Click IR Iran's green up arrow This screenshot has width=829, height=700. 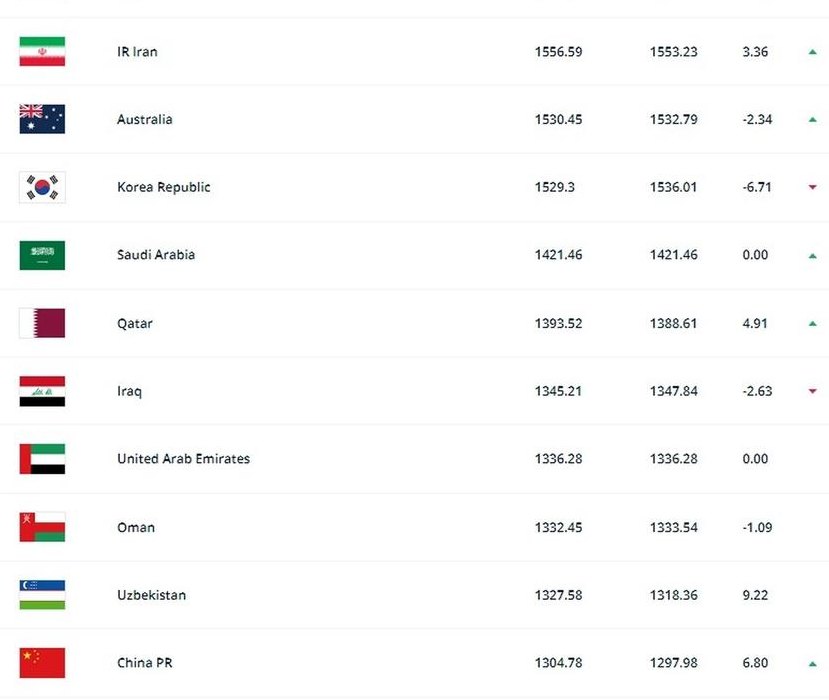[813, 52]
